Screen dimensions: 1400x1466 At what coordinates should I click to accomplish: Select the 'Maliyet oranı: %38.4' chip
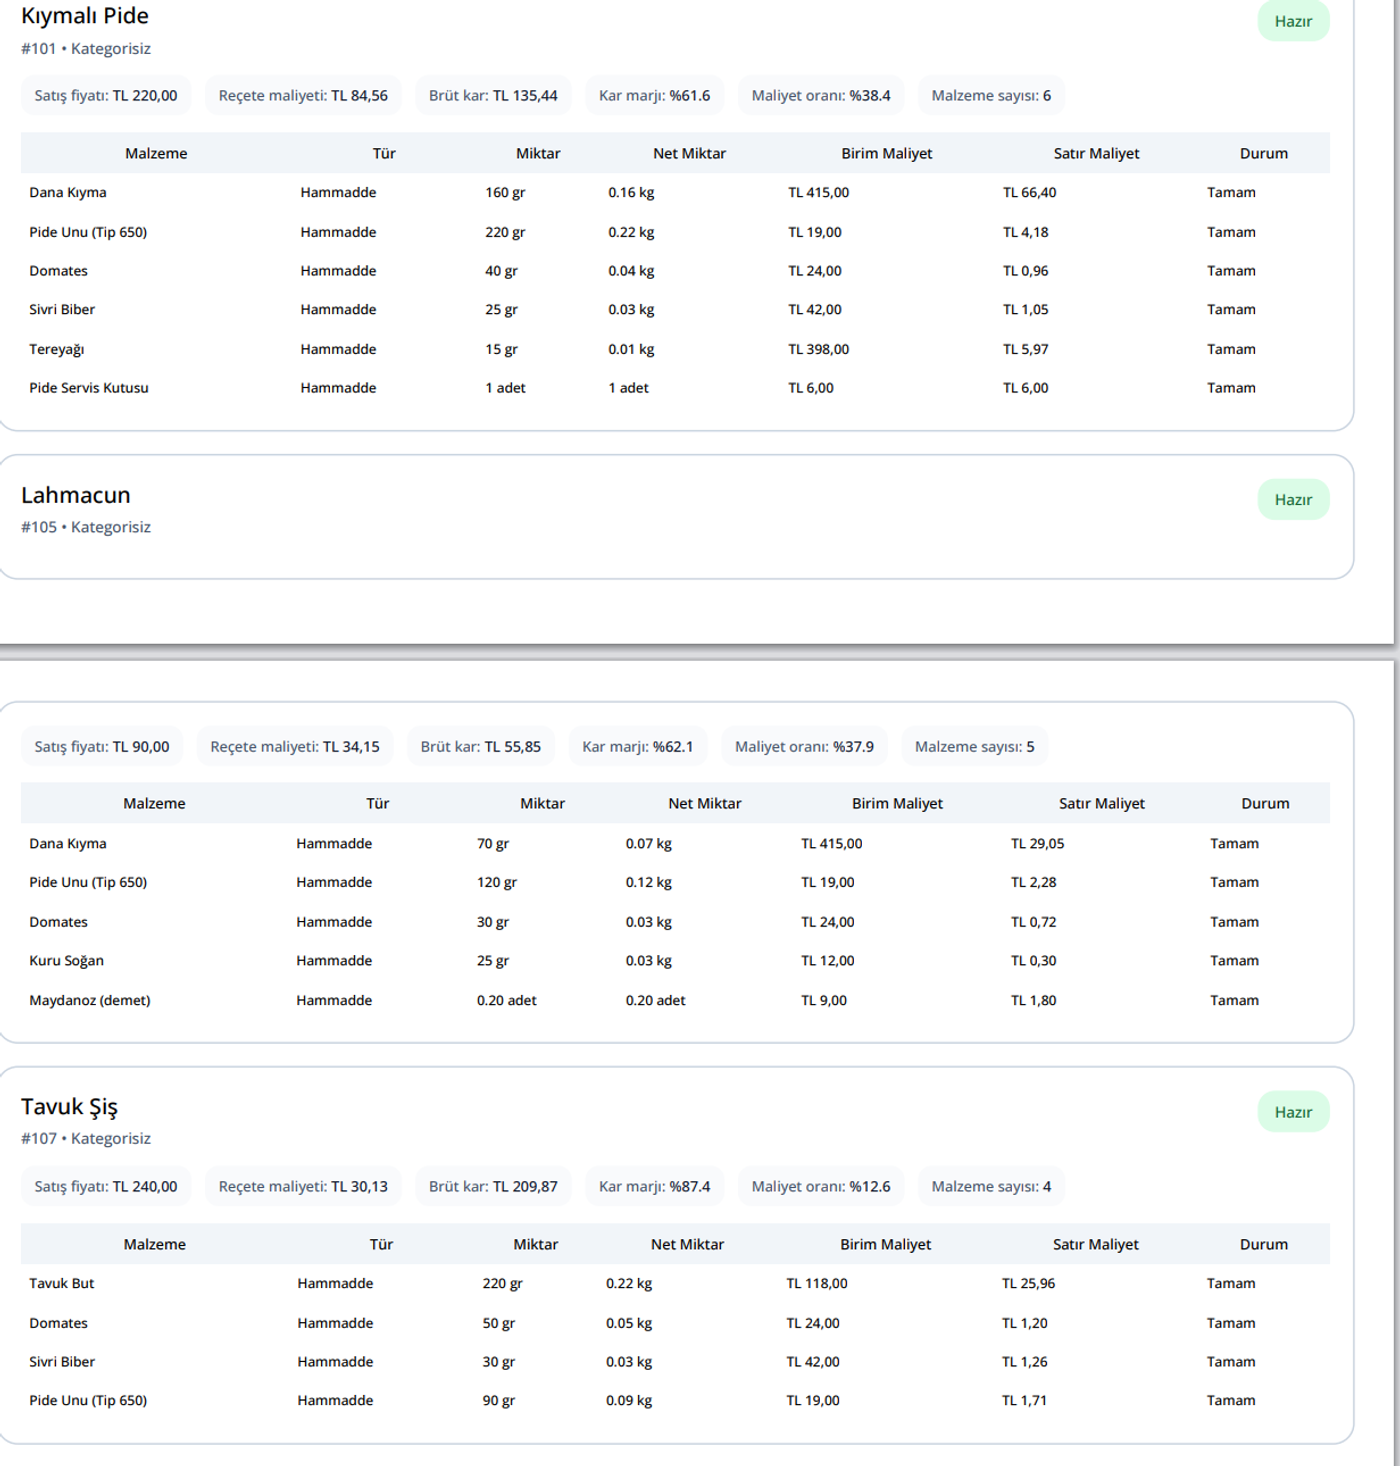821,96
